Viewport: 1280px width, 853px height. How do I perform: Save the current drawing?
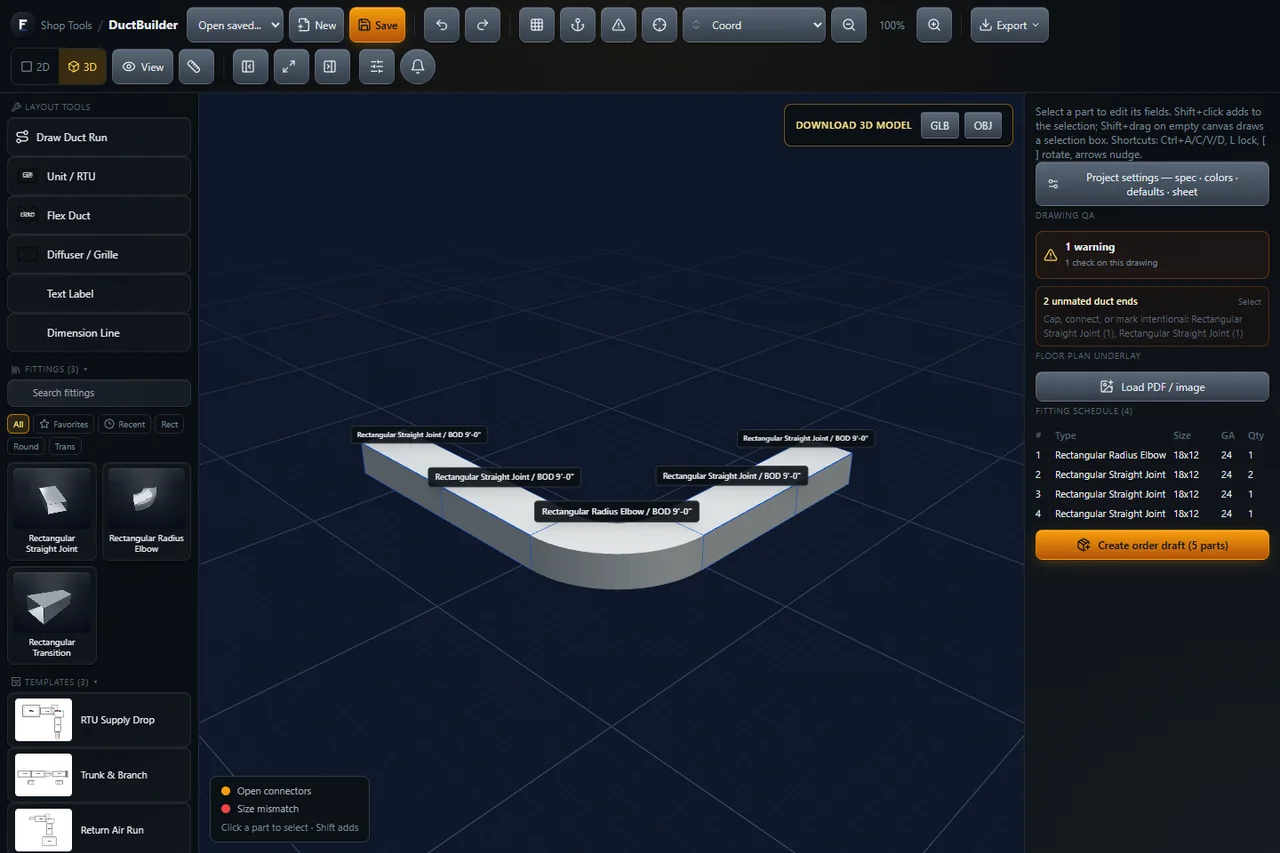pyautogui.click(x=377, y=25)
